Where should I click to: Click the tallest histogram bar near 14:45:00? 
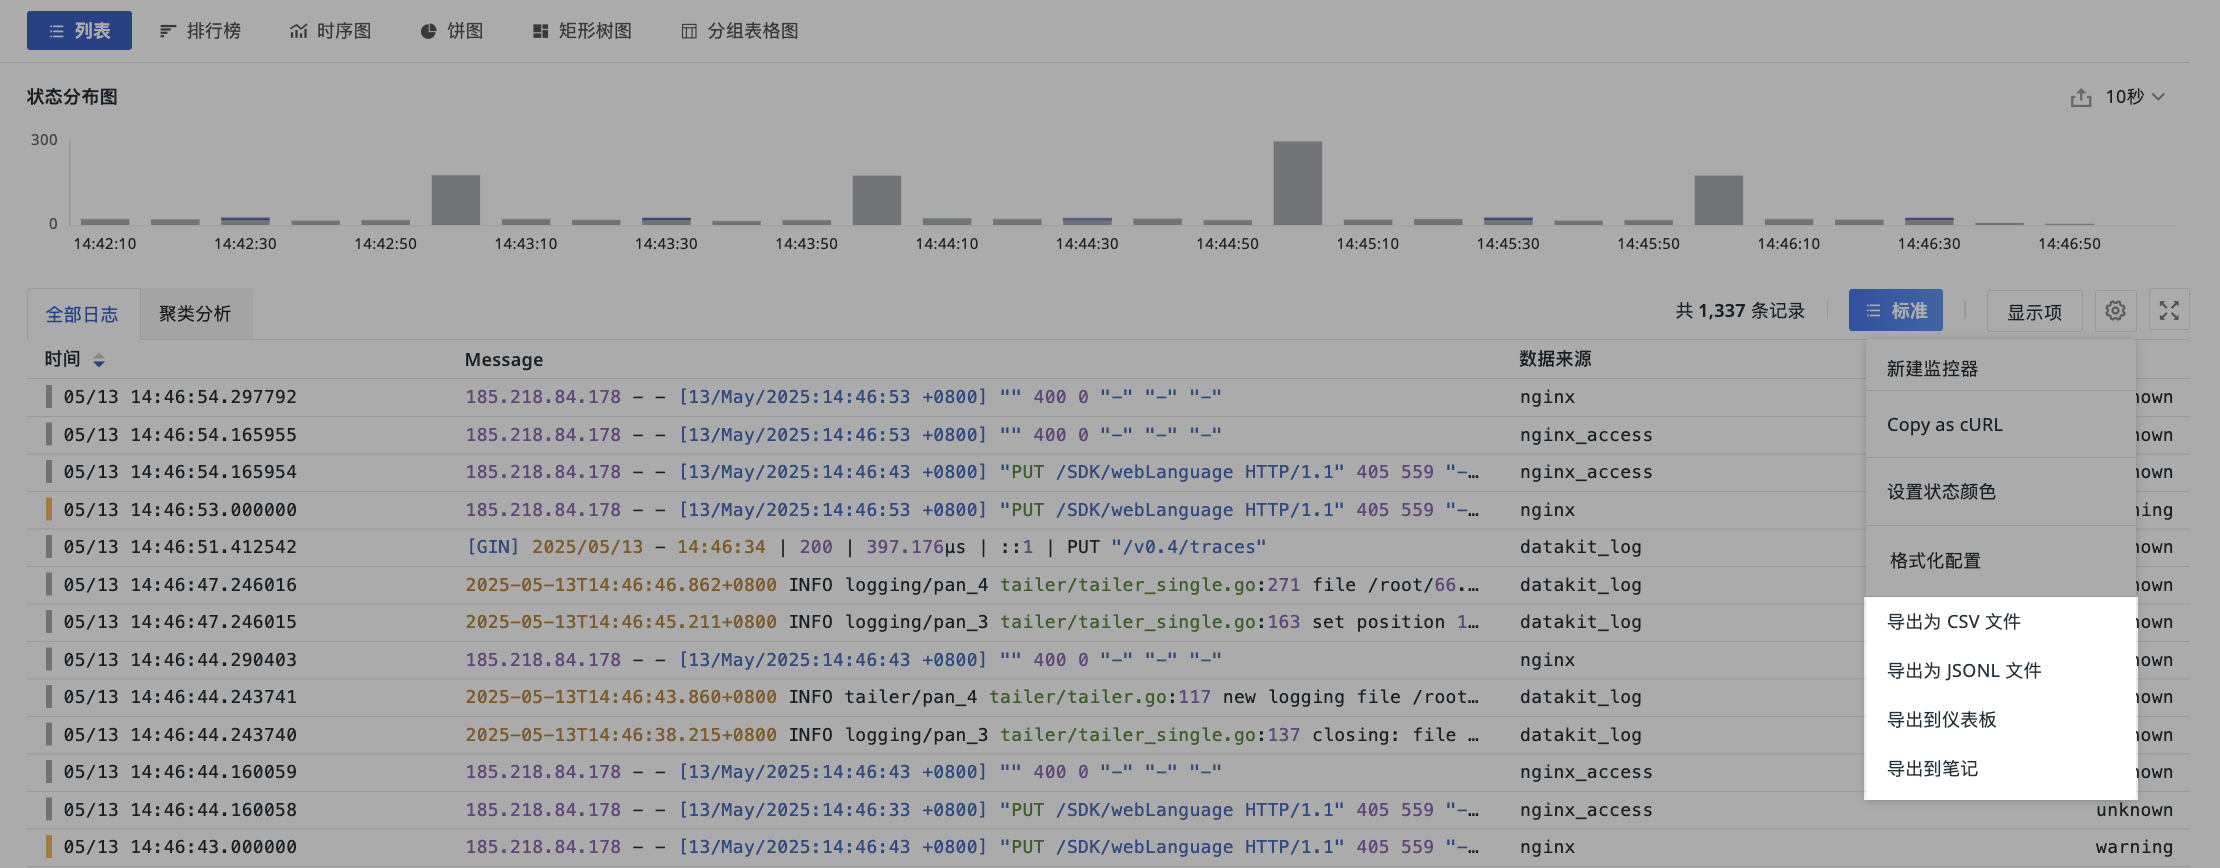(x=1298, y=183)
